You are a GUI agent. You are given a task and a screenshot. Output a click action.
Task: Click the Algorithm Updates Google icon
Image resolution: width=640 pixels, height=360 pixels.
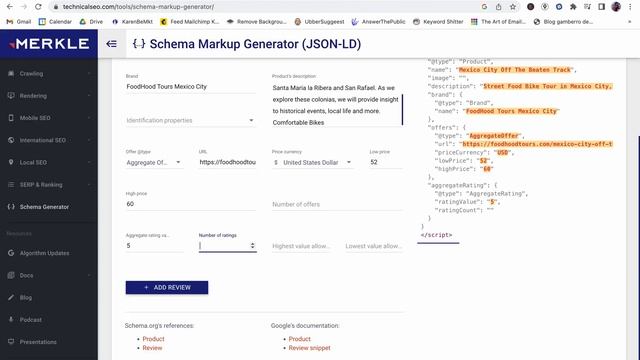click(11, 253)
